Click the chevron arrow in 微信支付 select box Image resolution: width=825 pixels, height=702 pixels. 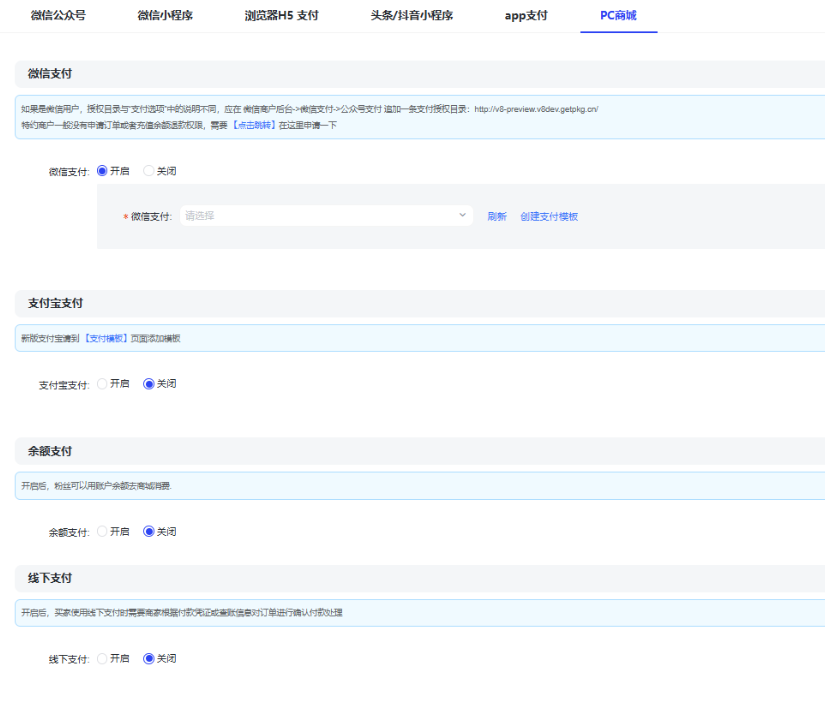coord(462,216)
